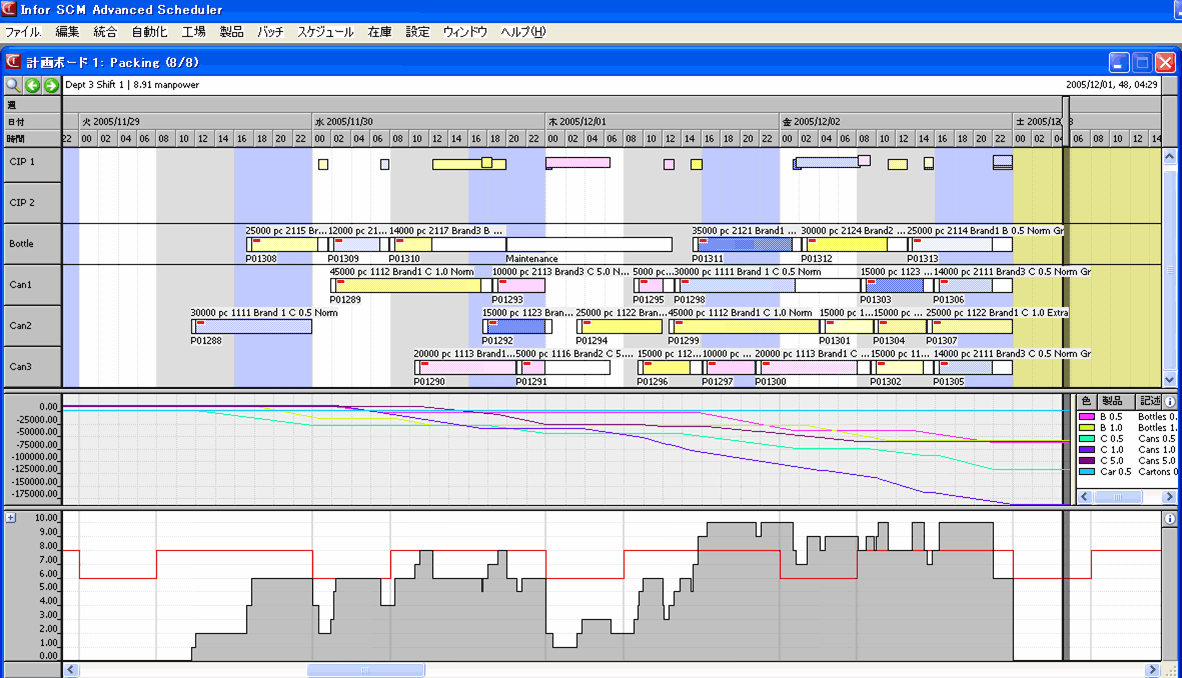The image size is (1182, 678).
Task: Click the info icon in the manpower chart
Action: pyautogui.click(x=1170, y=519)
